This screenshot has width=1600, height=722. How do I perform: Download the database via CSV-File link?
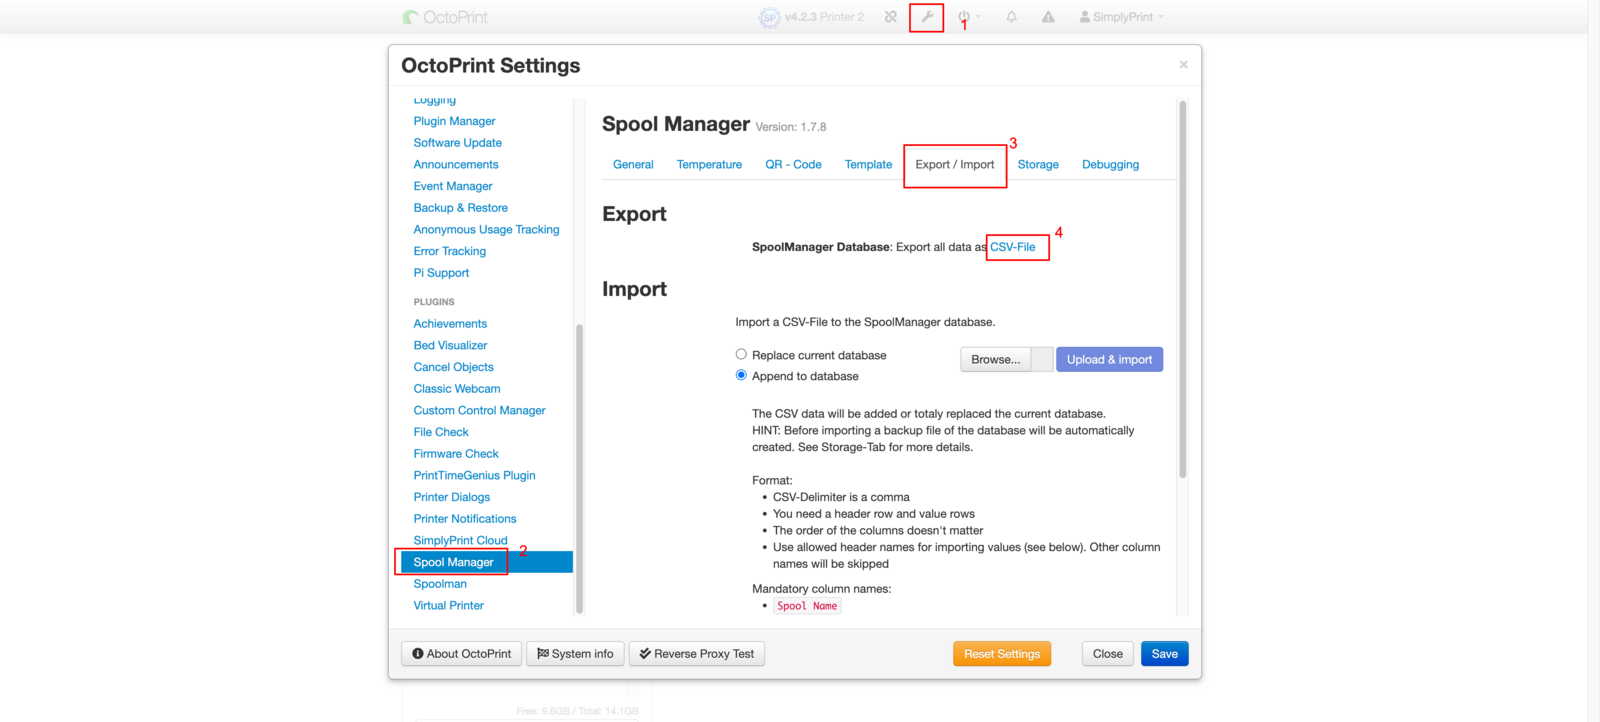coord(1012,247)
